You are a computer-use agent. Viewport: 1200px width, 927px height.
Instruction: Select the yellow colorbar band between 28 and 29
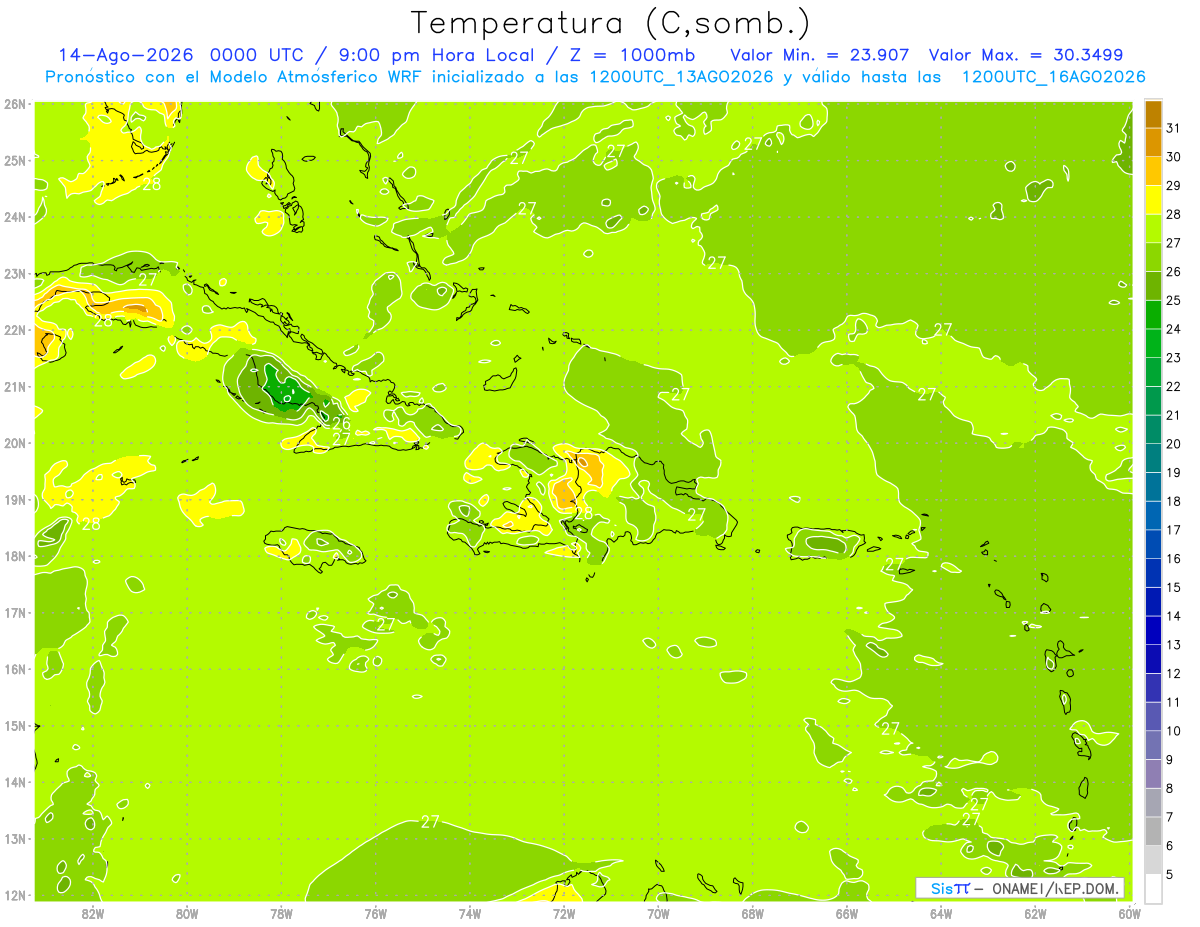[x=1153, y=200]
